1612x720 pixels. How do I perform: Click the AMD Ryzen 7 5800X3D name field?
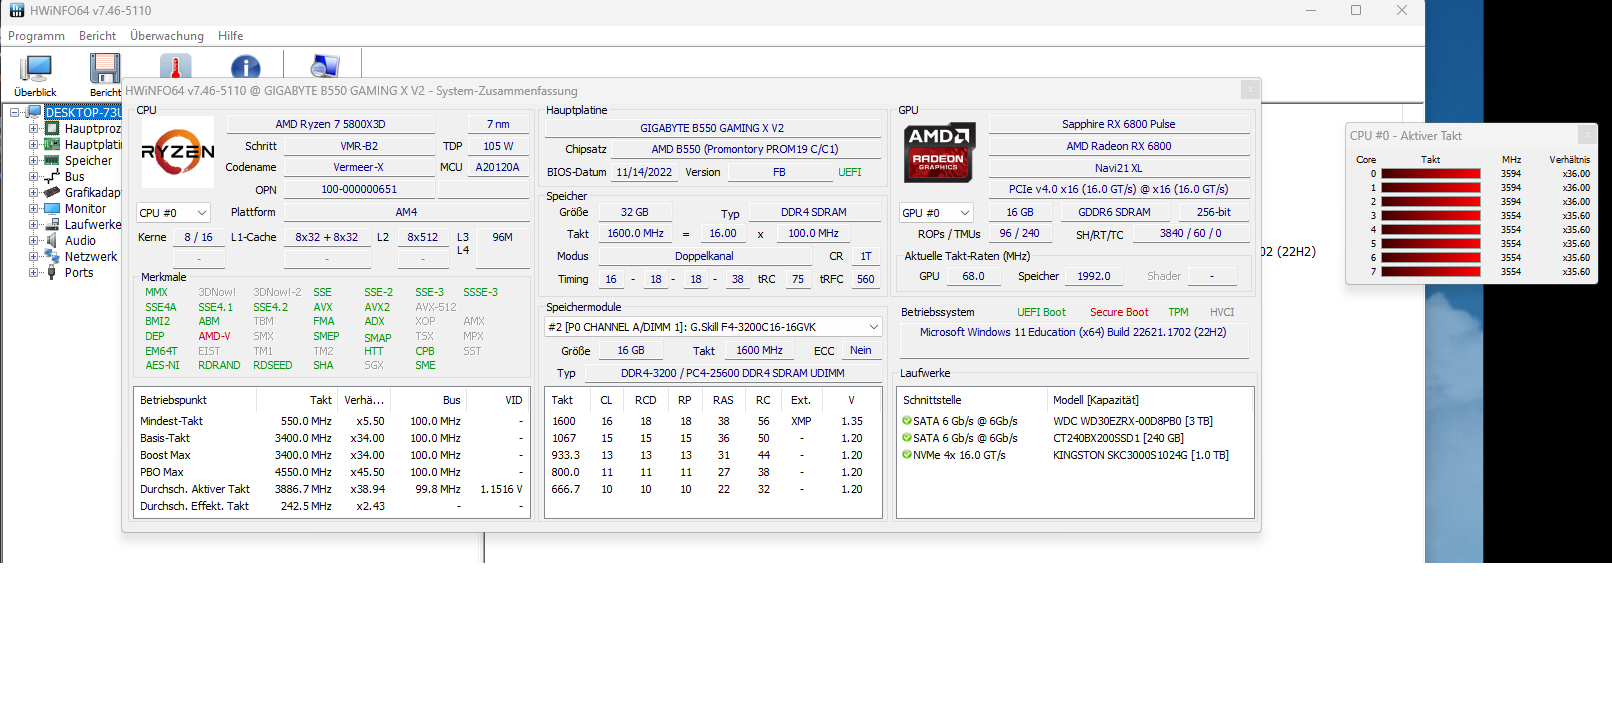click(331, 124)
